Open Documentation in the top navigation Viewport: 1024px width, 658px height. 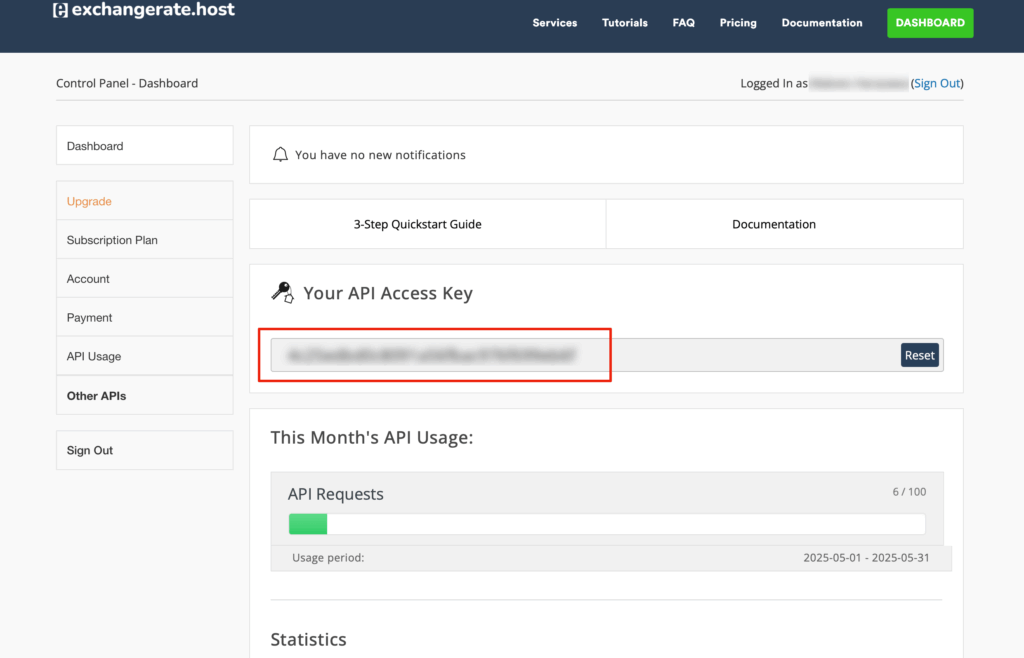(822, 23)
